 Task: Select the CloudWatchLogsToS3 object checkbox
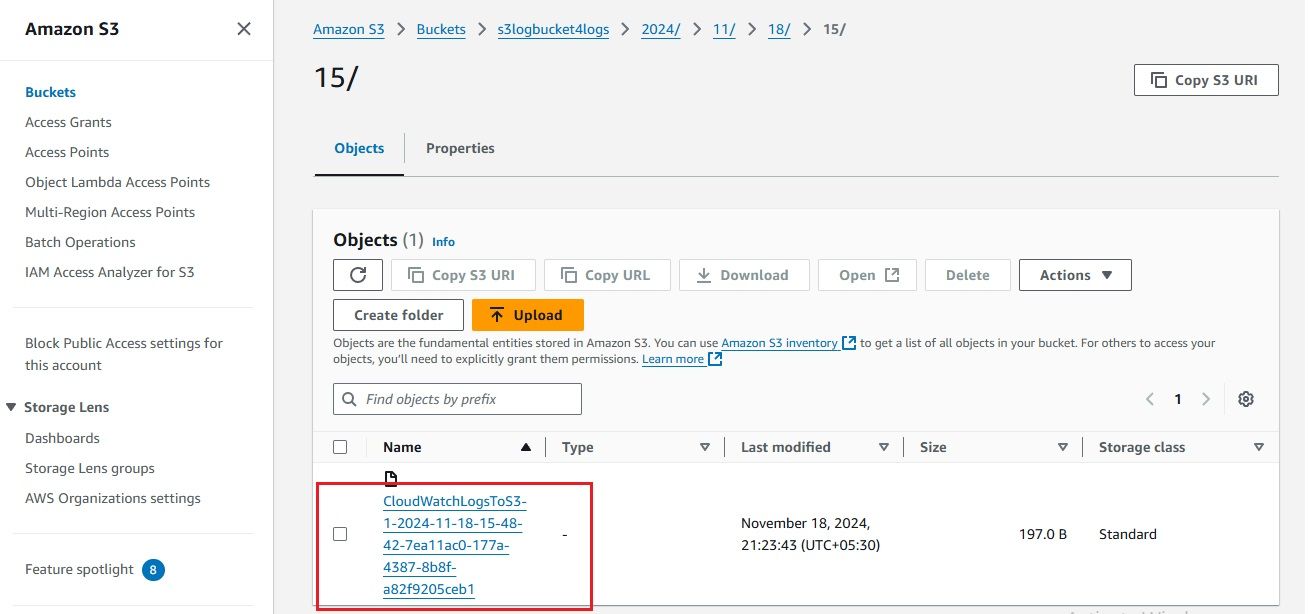click(x=339, y=533)
